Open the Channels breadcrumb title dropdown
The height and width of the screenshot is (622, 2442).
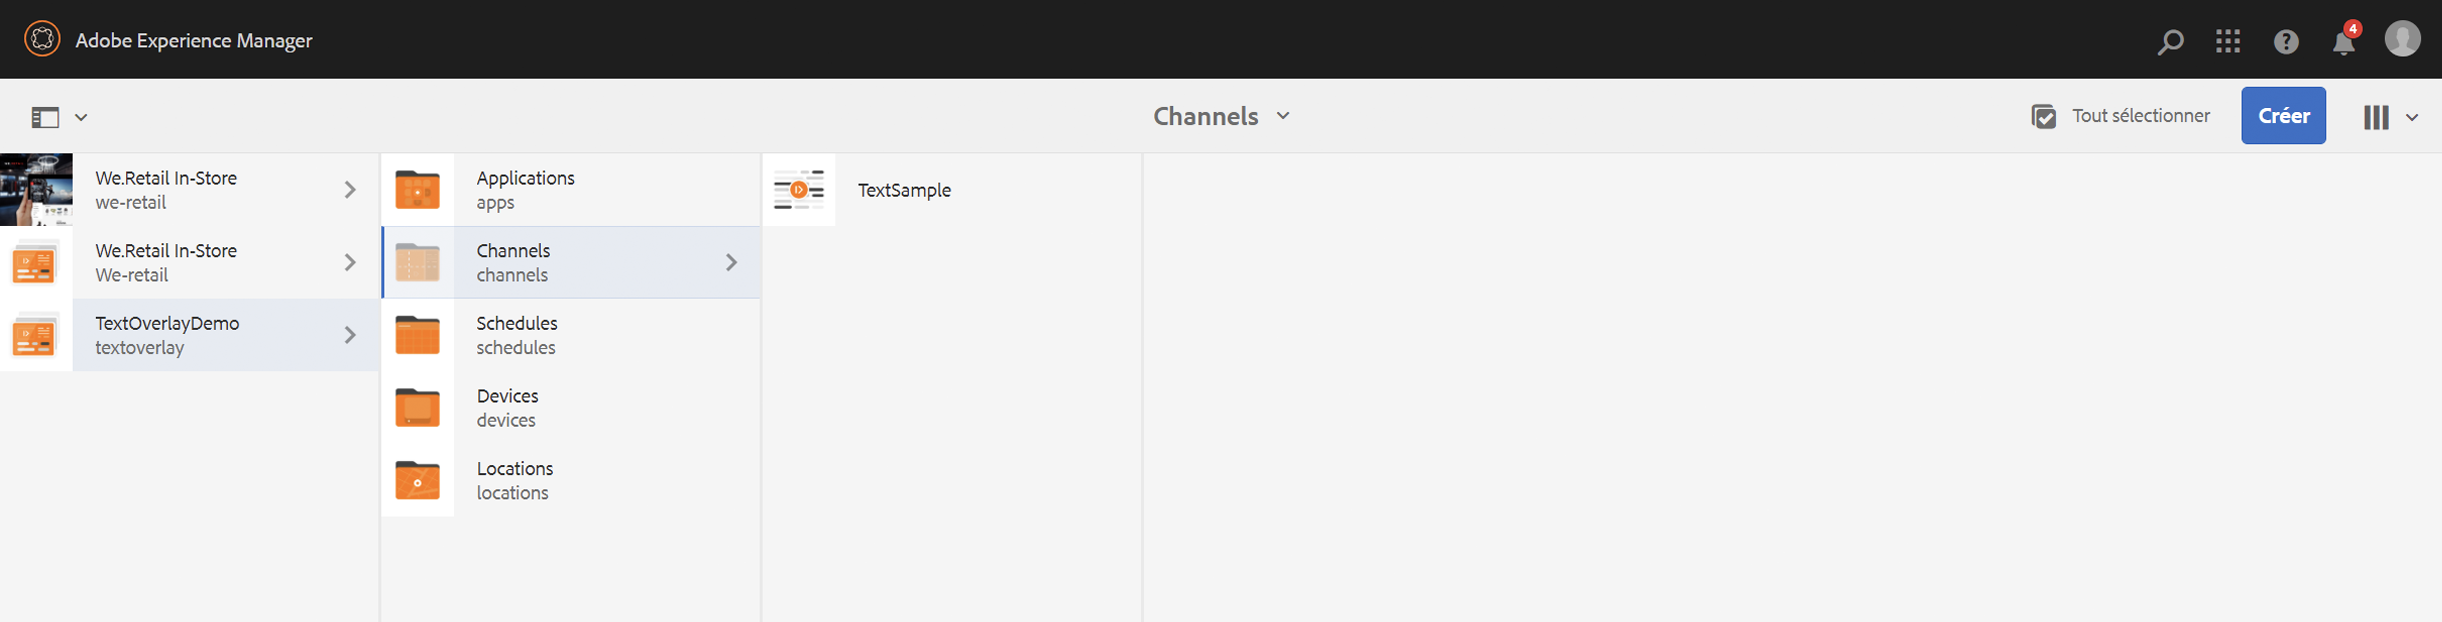coord(1221,116)
